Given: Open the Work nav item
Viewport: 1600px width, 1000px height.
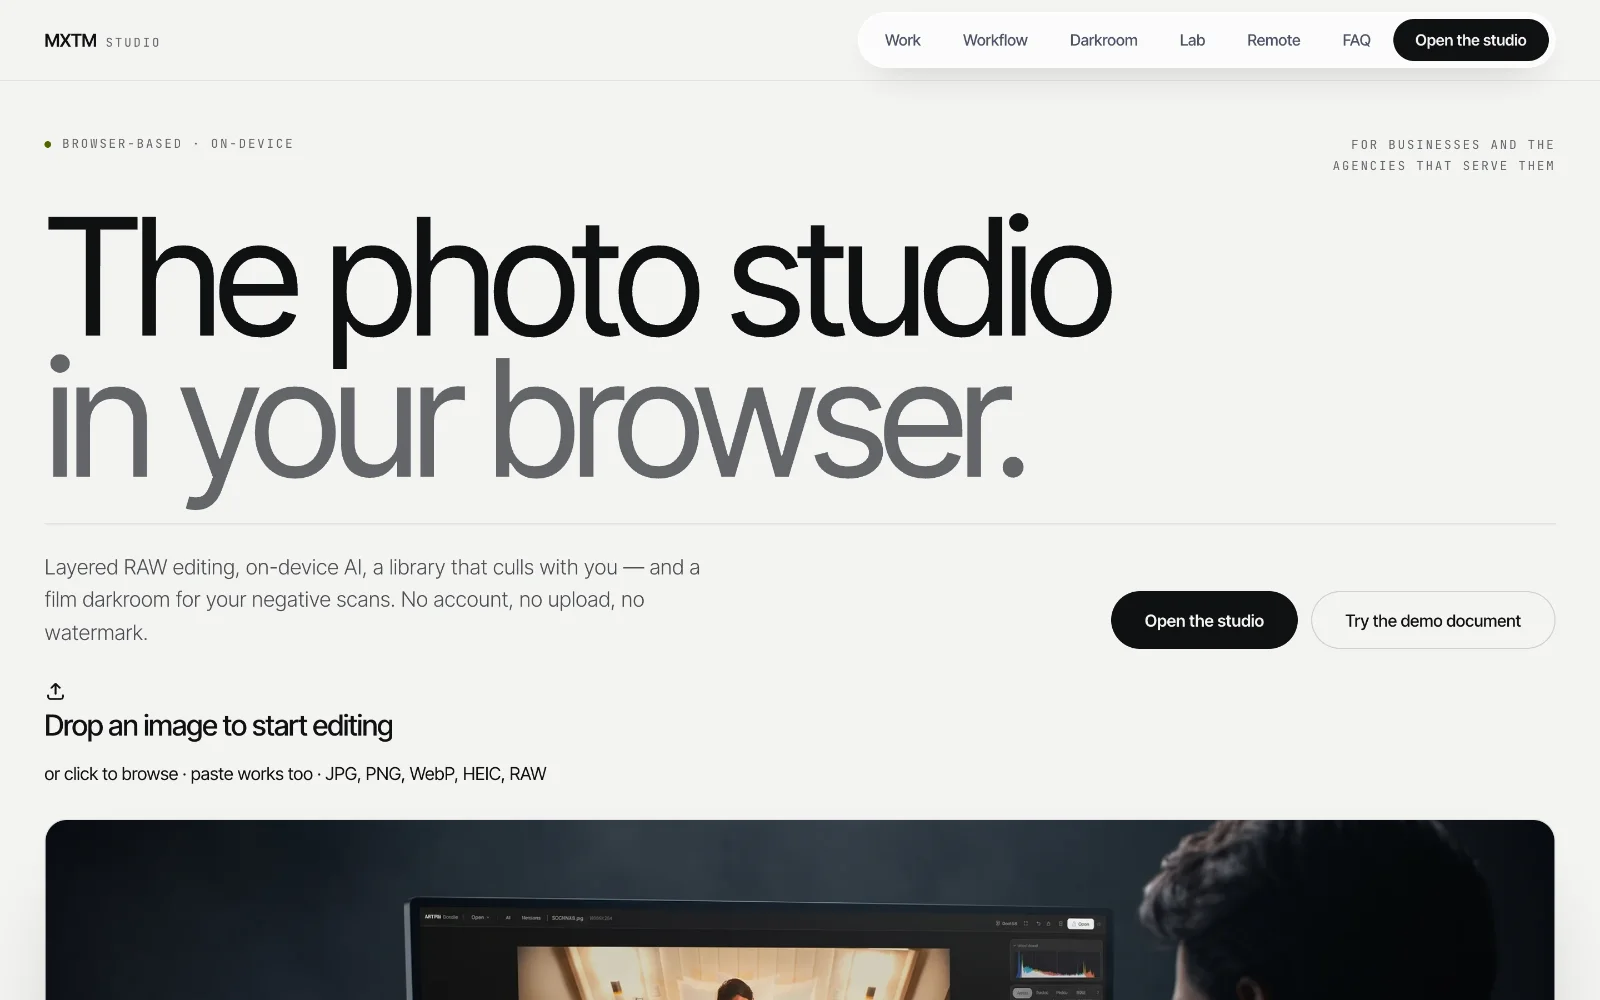Looking at the screenshot, I should 902,40.
